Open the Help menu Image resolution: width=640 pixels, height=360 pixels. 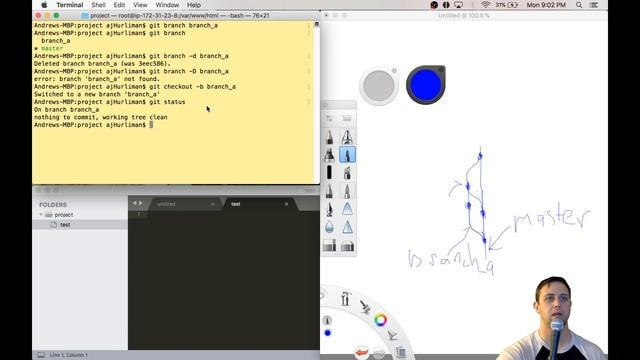coord(193,5)
